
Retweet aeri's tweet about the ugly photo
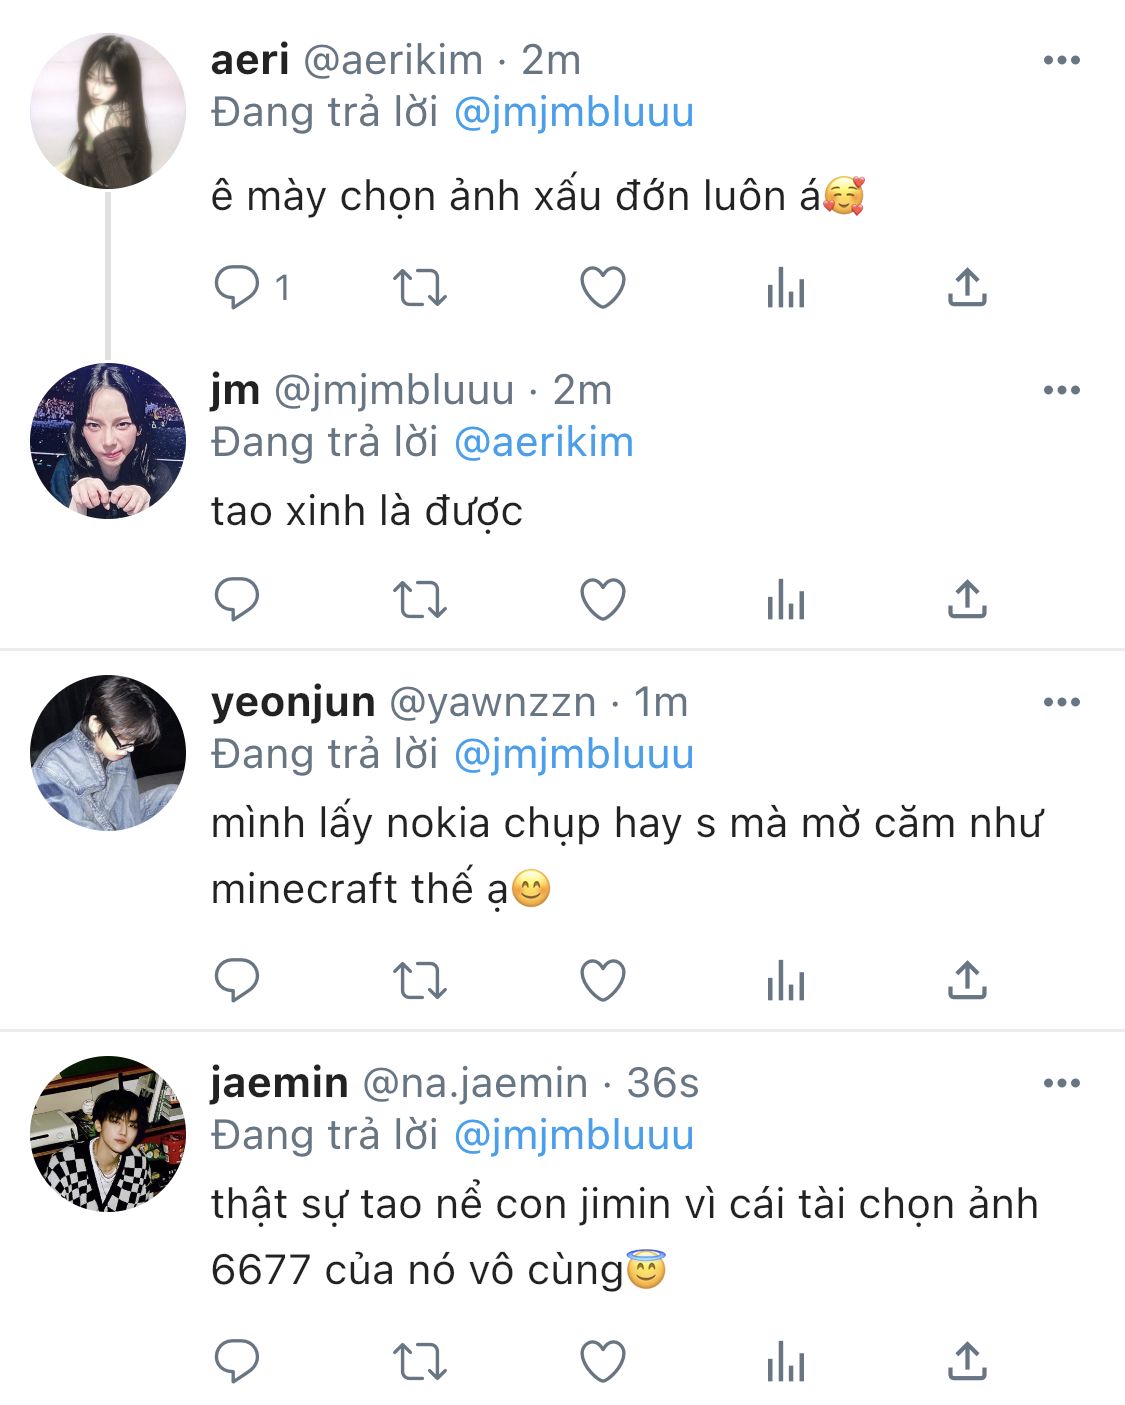(419, 288)
